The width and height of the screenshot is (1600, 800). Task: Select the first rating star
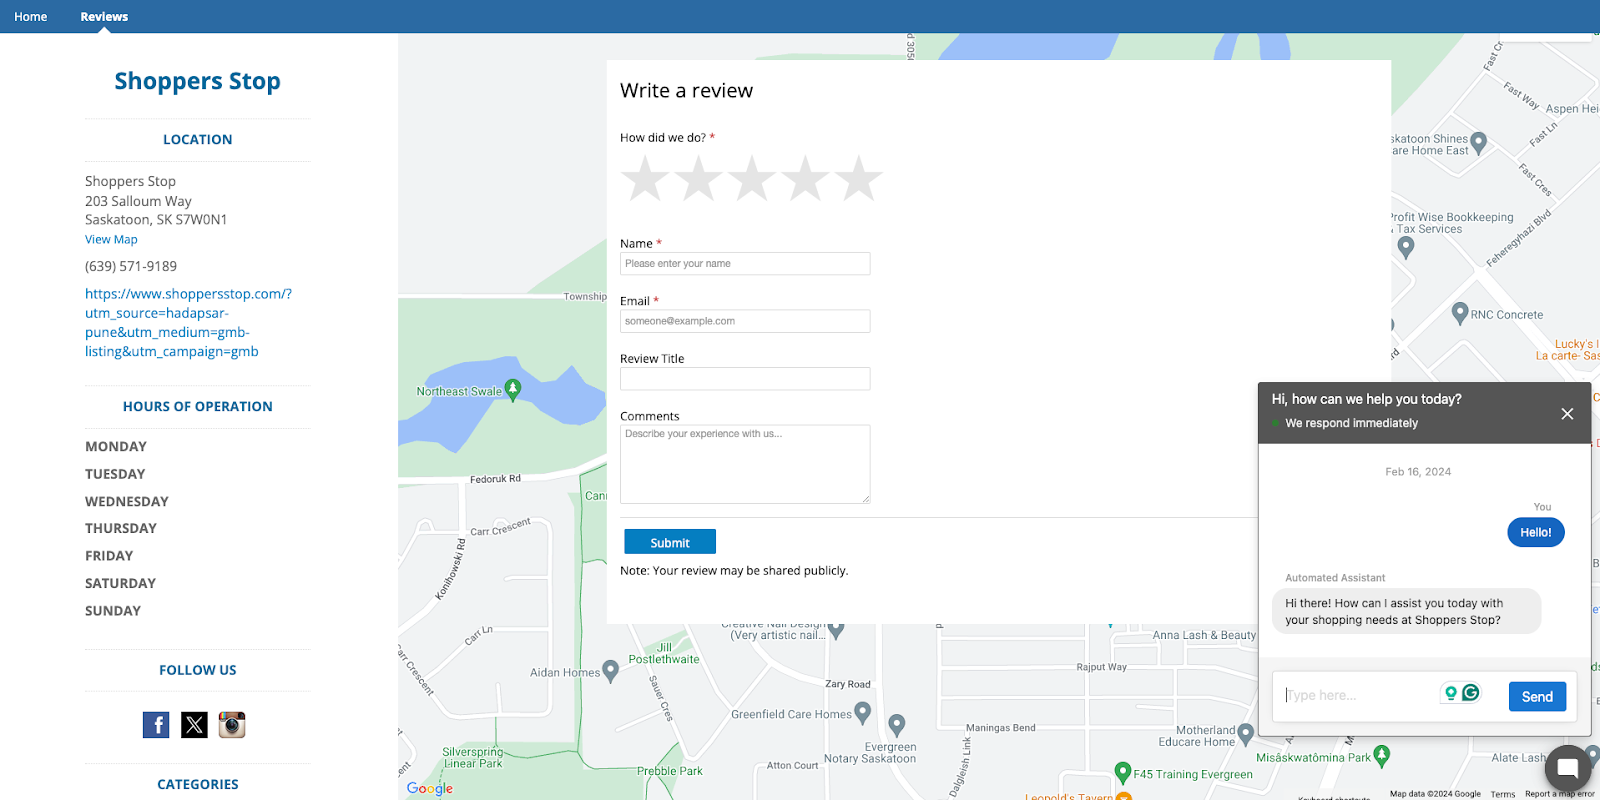click(645, 179)
